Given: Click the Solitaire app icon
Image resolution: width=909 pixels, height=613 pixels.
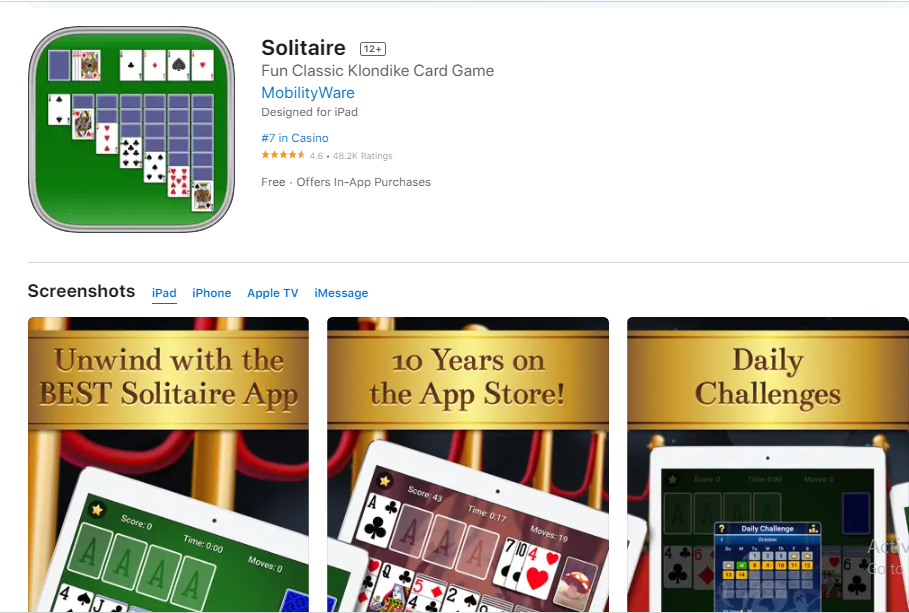Looking at the screenshot, I should pyautogui.click(x=132, y=129).
